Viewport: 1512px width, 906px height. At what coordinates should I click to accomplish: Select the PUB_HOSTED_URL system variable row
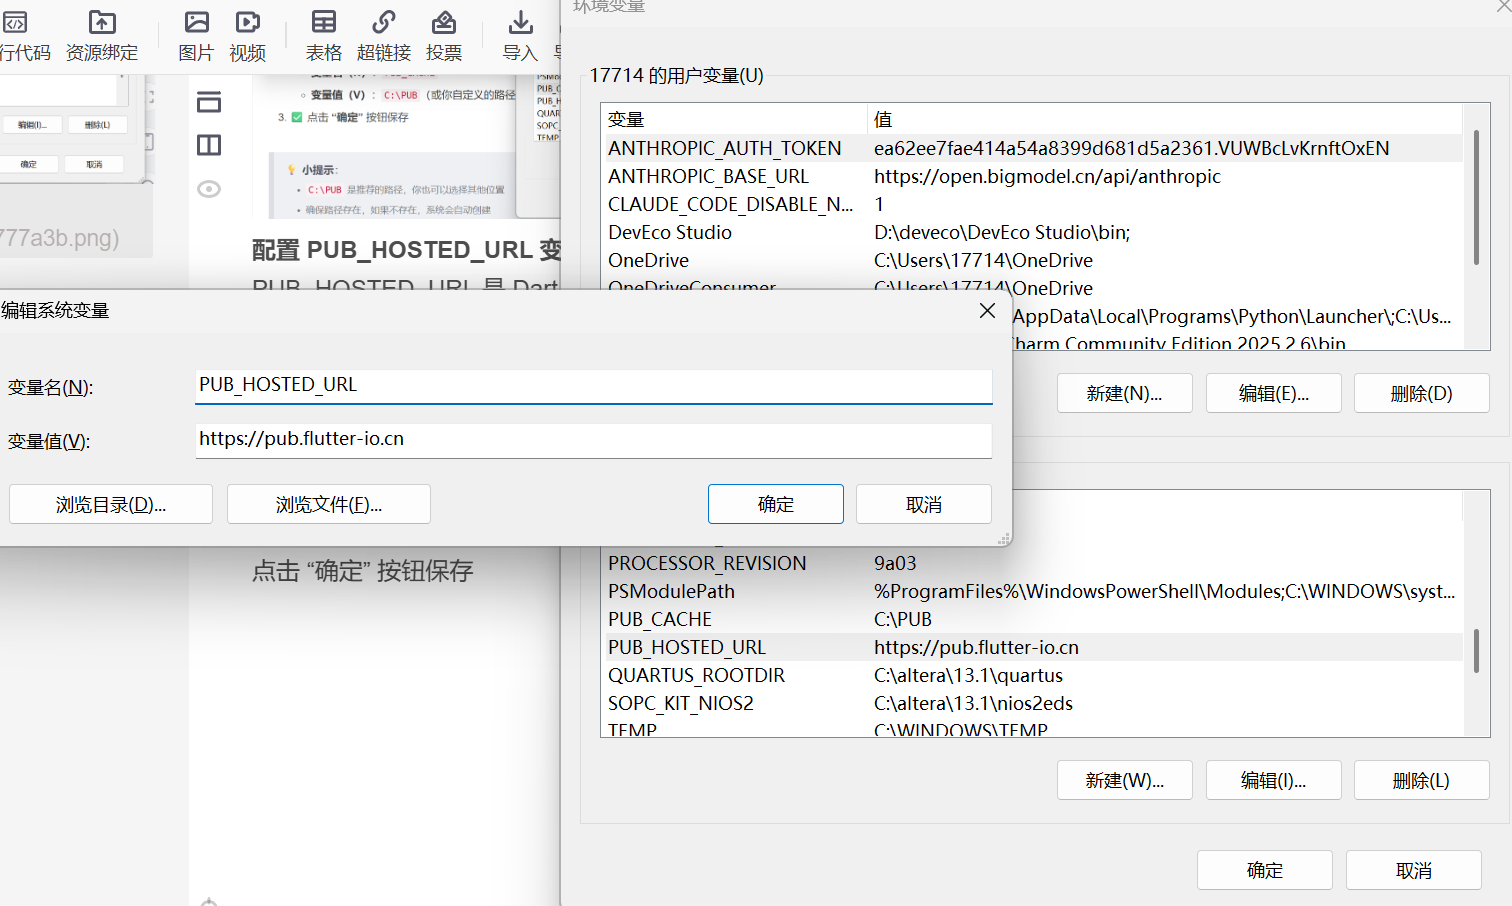(1032, 647)
